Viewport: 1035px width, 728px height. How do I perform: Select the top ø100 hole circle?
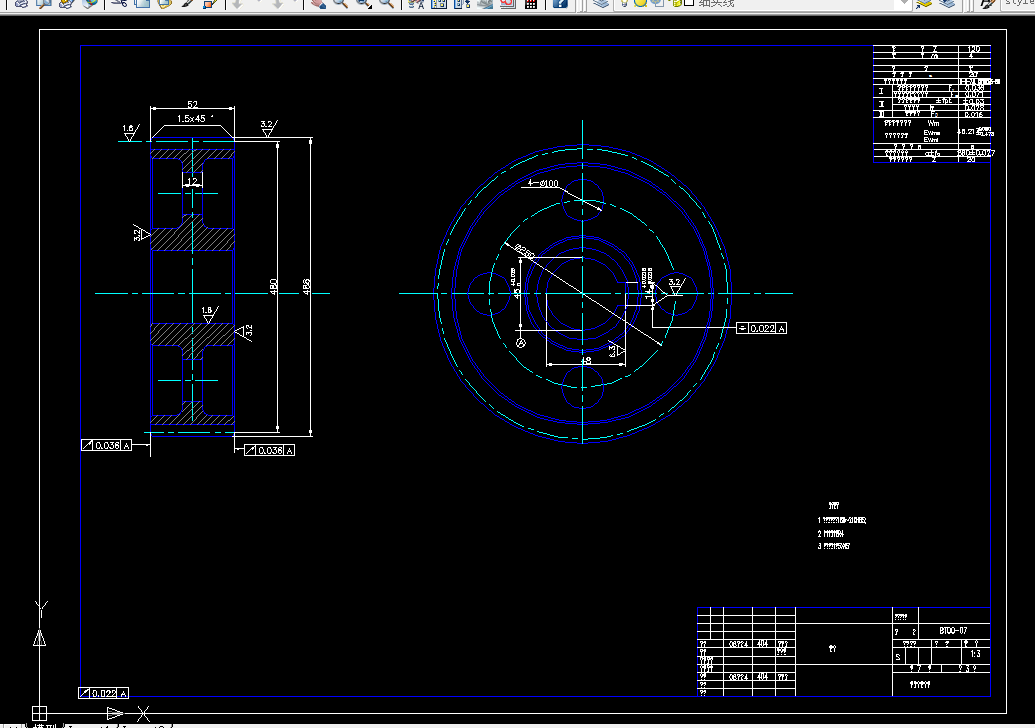[x=582, y=200]
